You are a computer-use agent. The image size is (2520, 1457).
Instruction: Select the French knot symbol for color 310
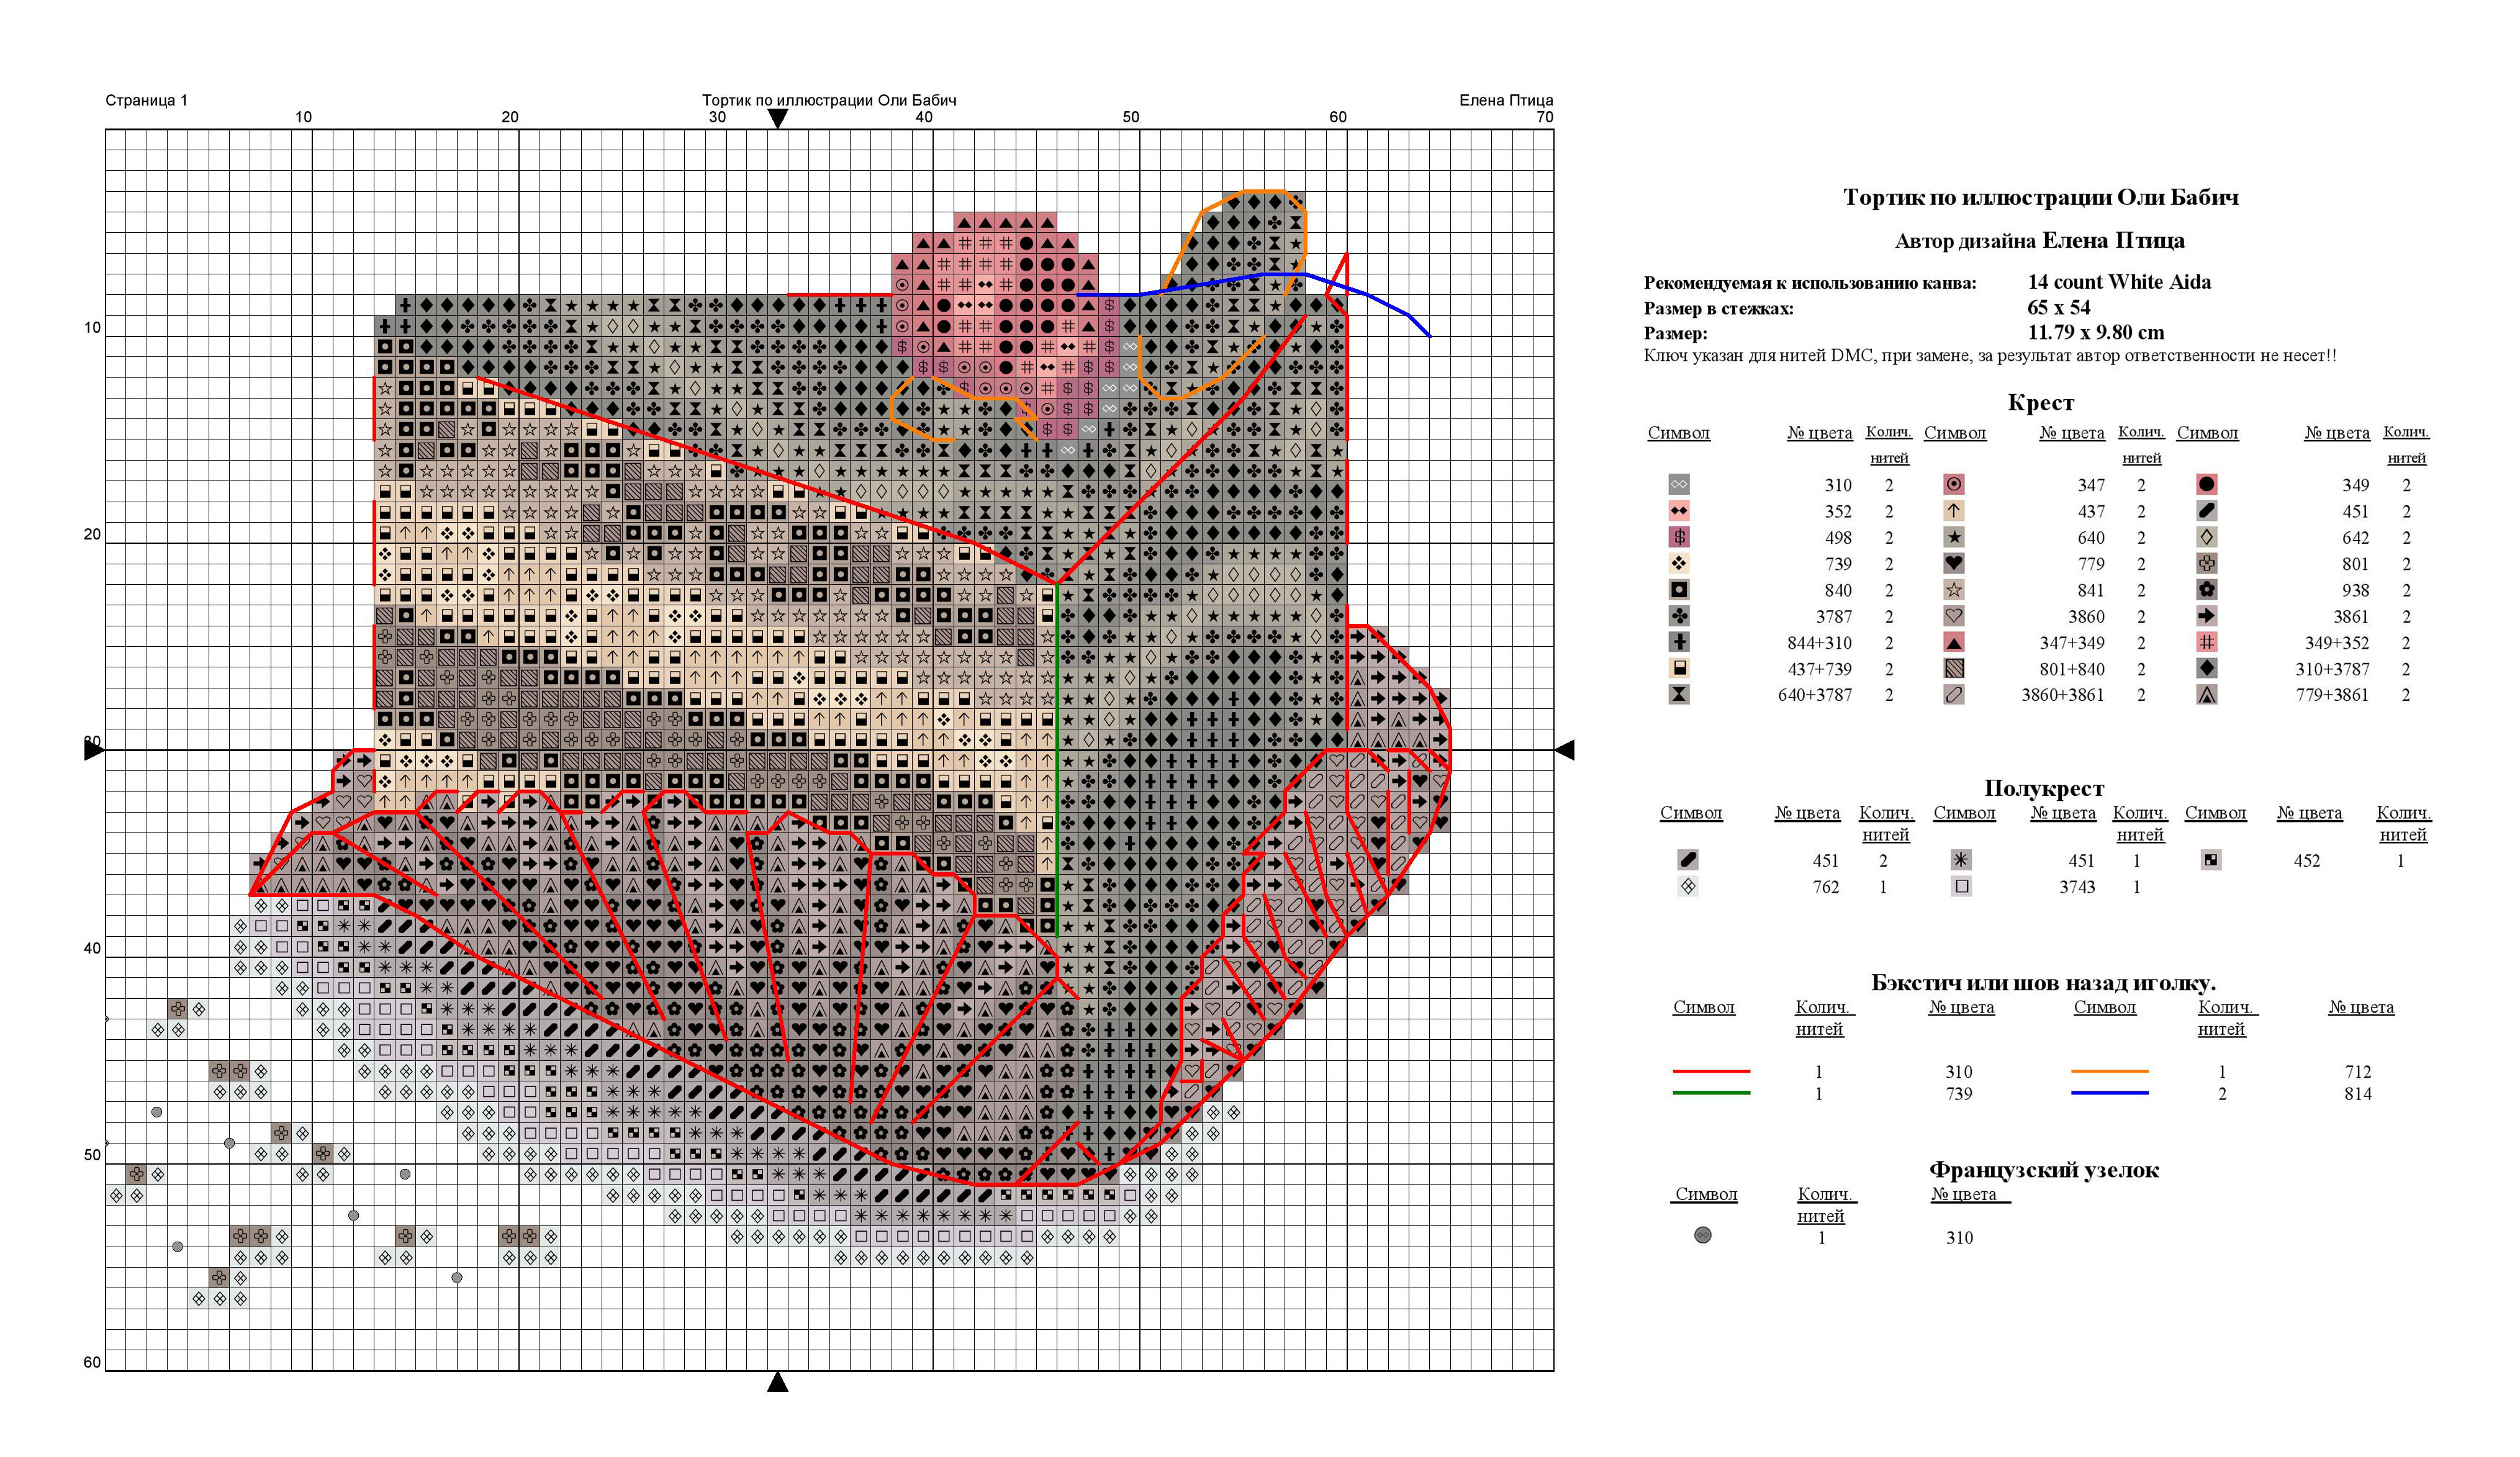pos(1702,1235)
